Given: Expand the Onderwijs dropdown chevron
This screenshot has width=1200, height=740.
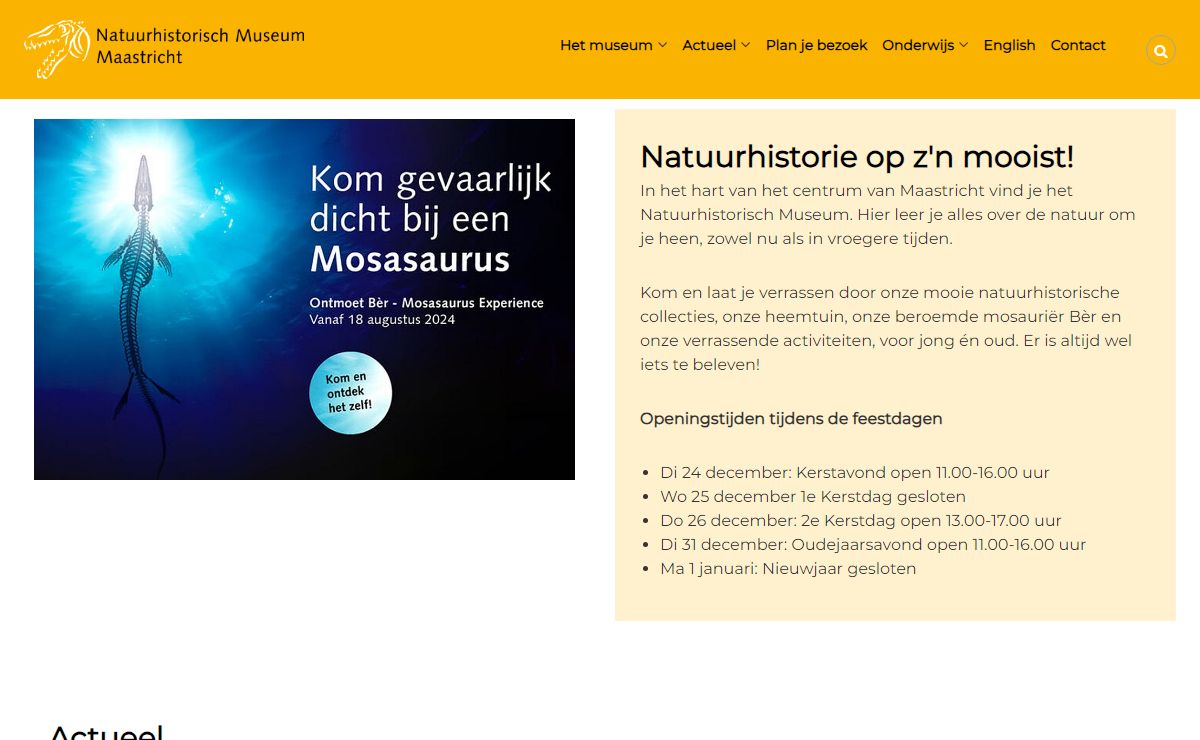Looking at the screenshot, I should coord(963,45).
